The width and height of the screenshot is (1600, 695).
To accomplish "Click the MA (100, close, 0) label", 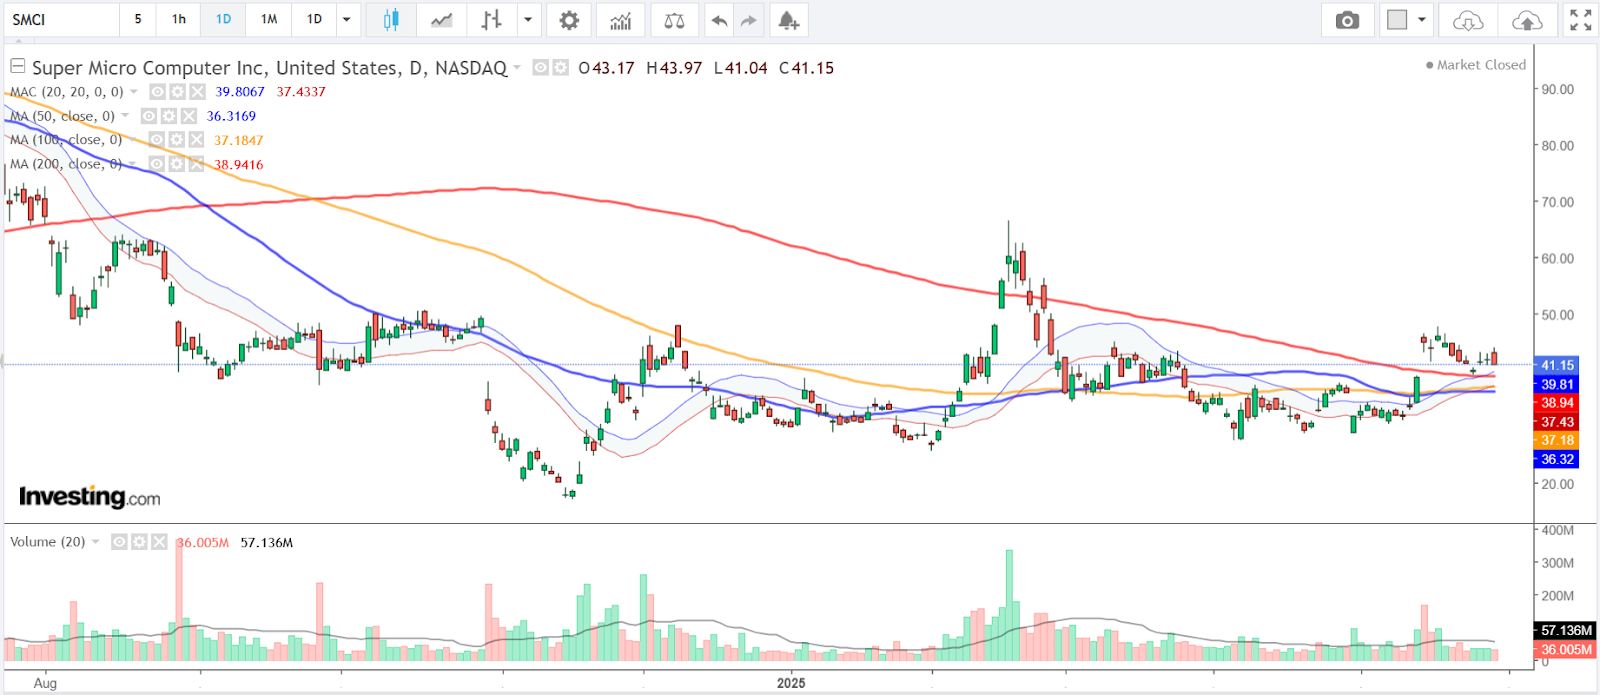I will click(x=67, y=140).
